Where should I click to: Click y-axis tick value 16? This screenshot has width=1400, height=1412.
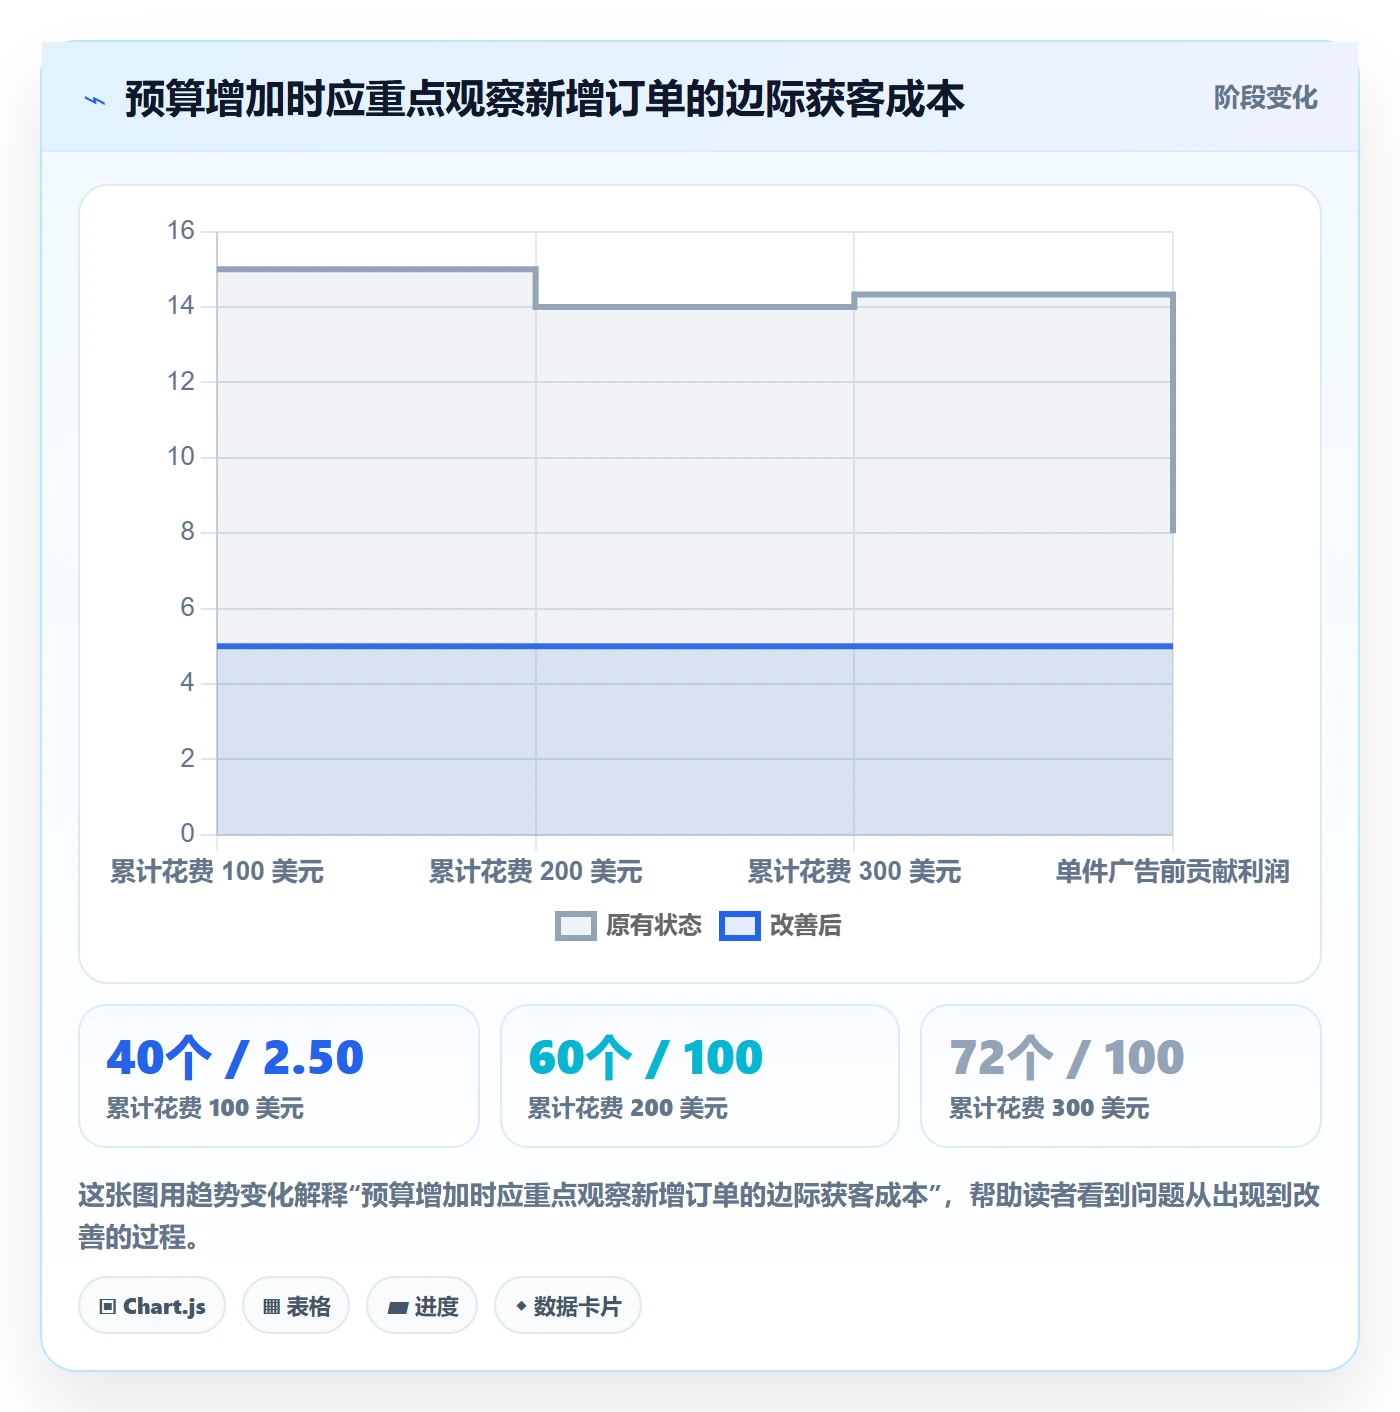181,231
